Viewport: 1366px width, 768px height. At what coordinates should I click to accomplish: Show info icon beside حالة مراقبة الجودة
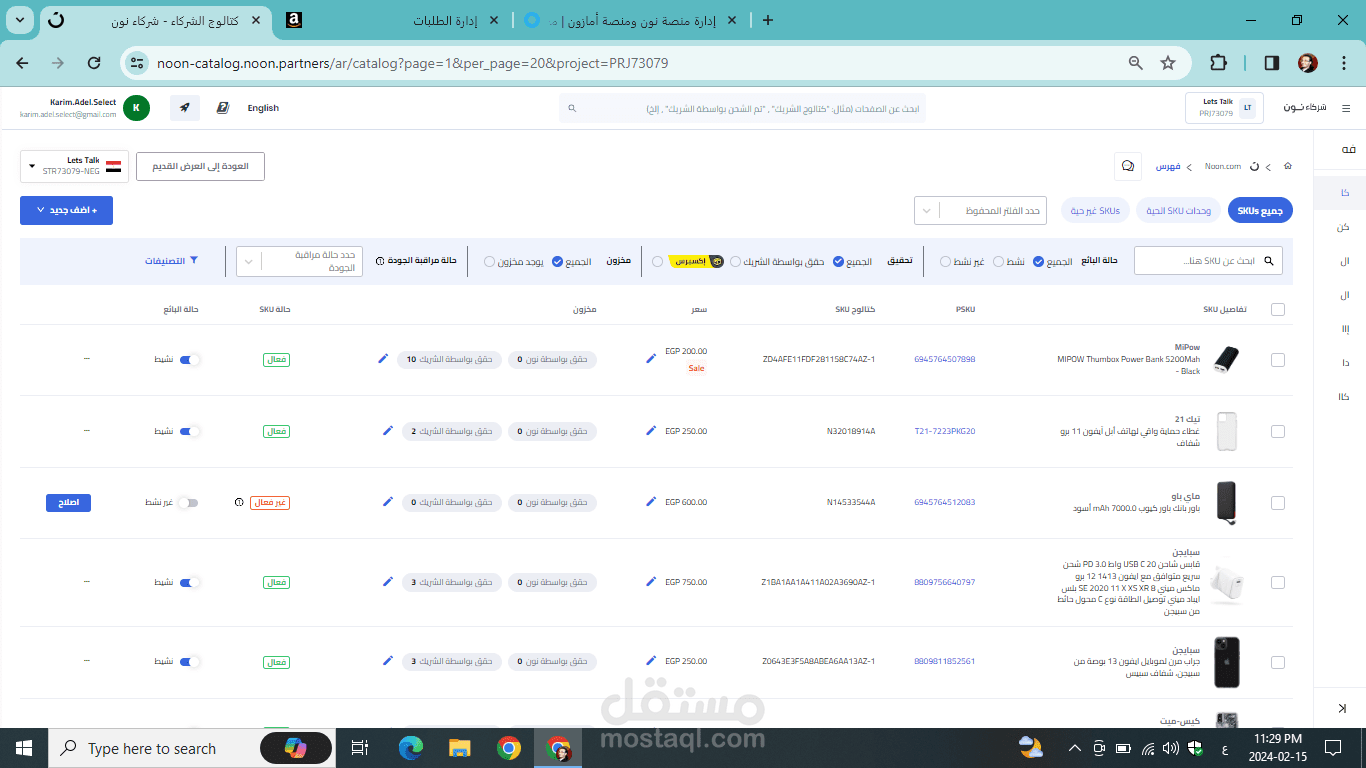380,261
